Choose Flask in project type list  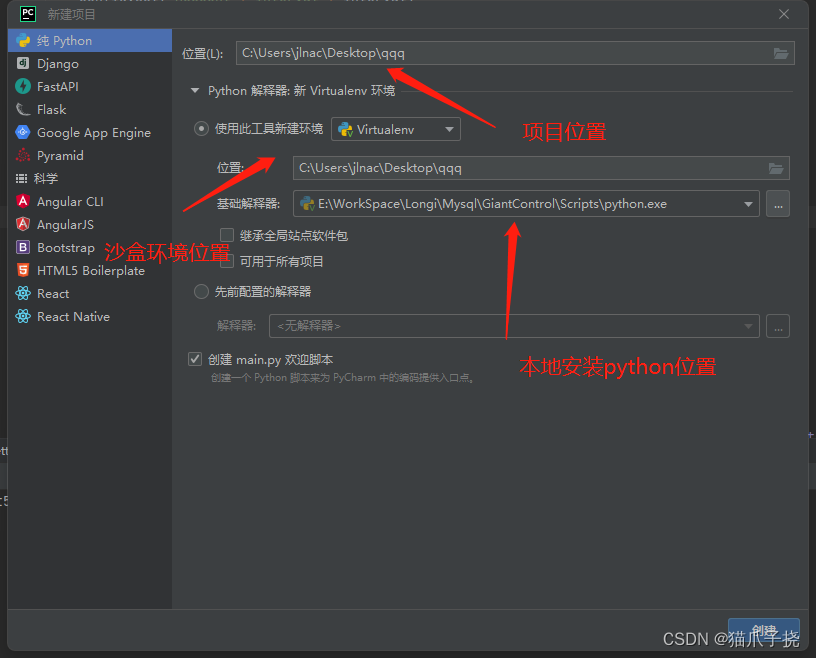tap(52, 109)
